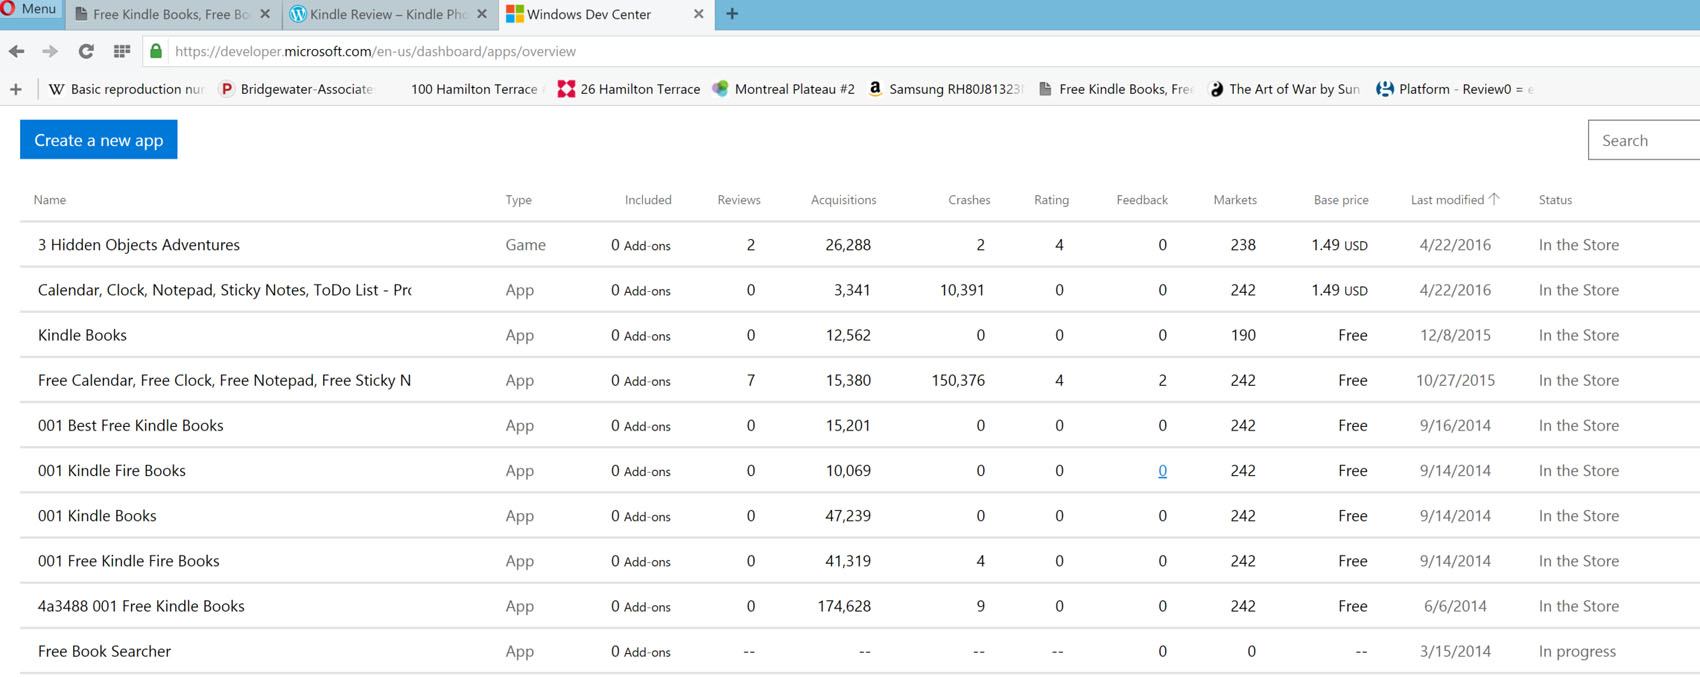Open the Platform - Review0 bookmark
1700x677 pixels.
point(1455,89)
